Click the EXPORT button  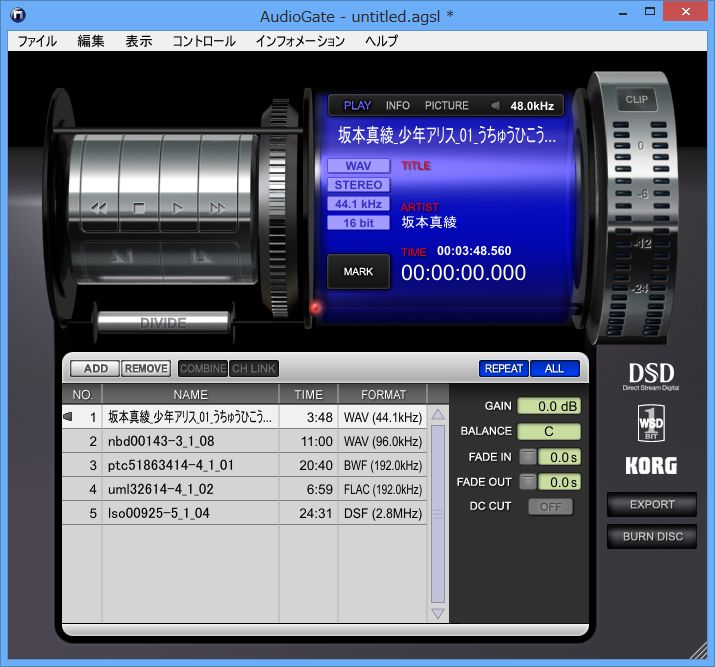(652, 504)
